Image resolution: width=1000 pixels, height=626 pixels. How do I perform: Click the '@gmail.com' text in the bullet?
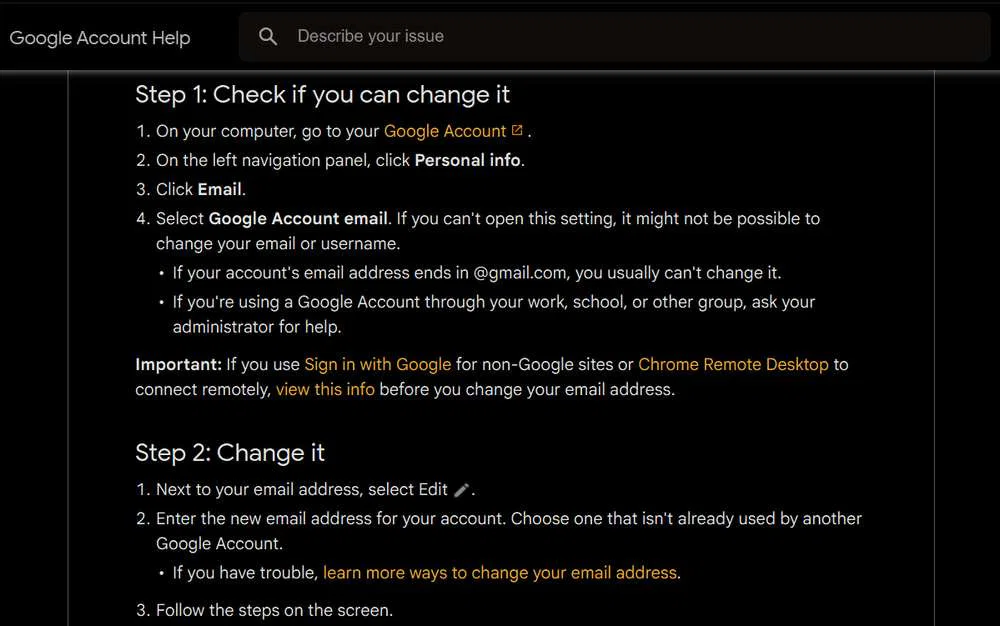click(521, 273)
